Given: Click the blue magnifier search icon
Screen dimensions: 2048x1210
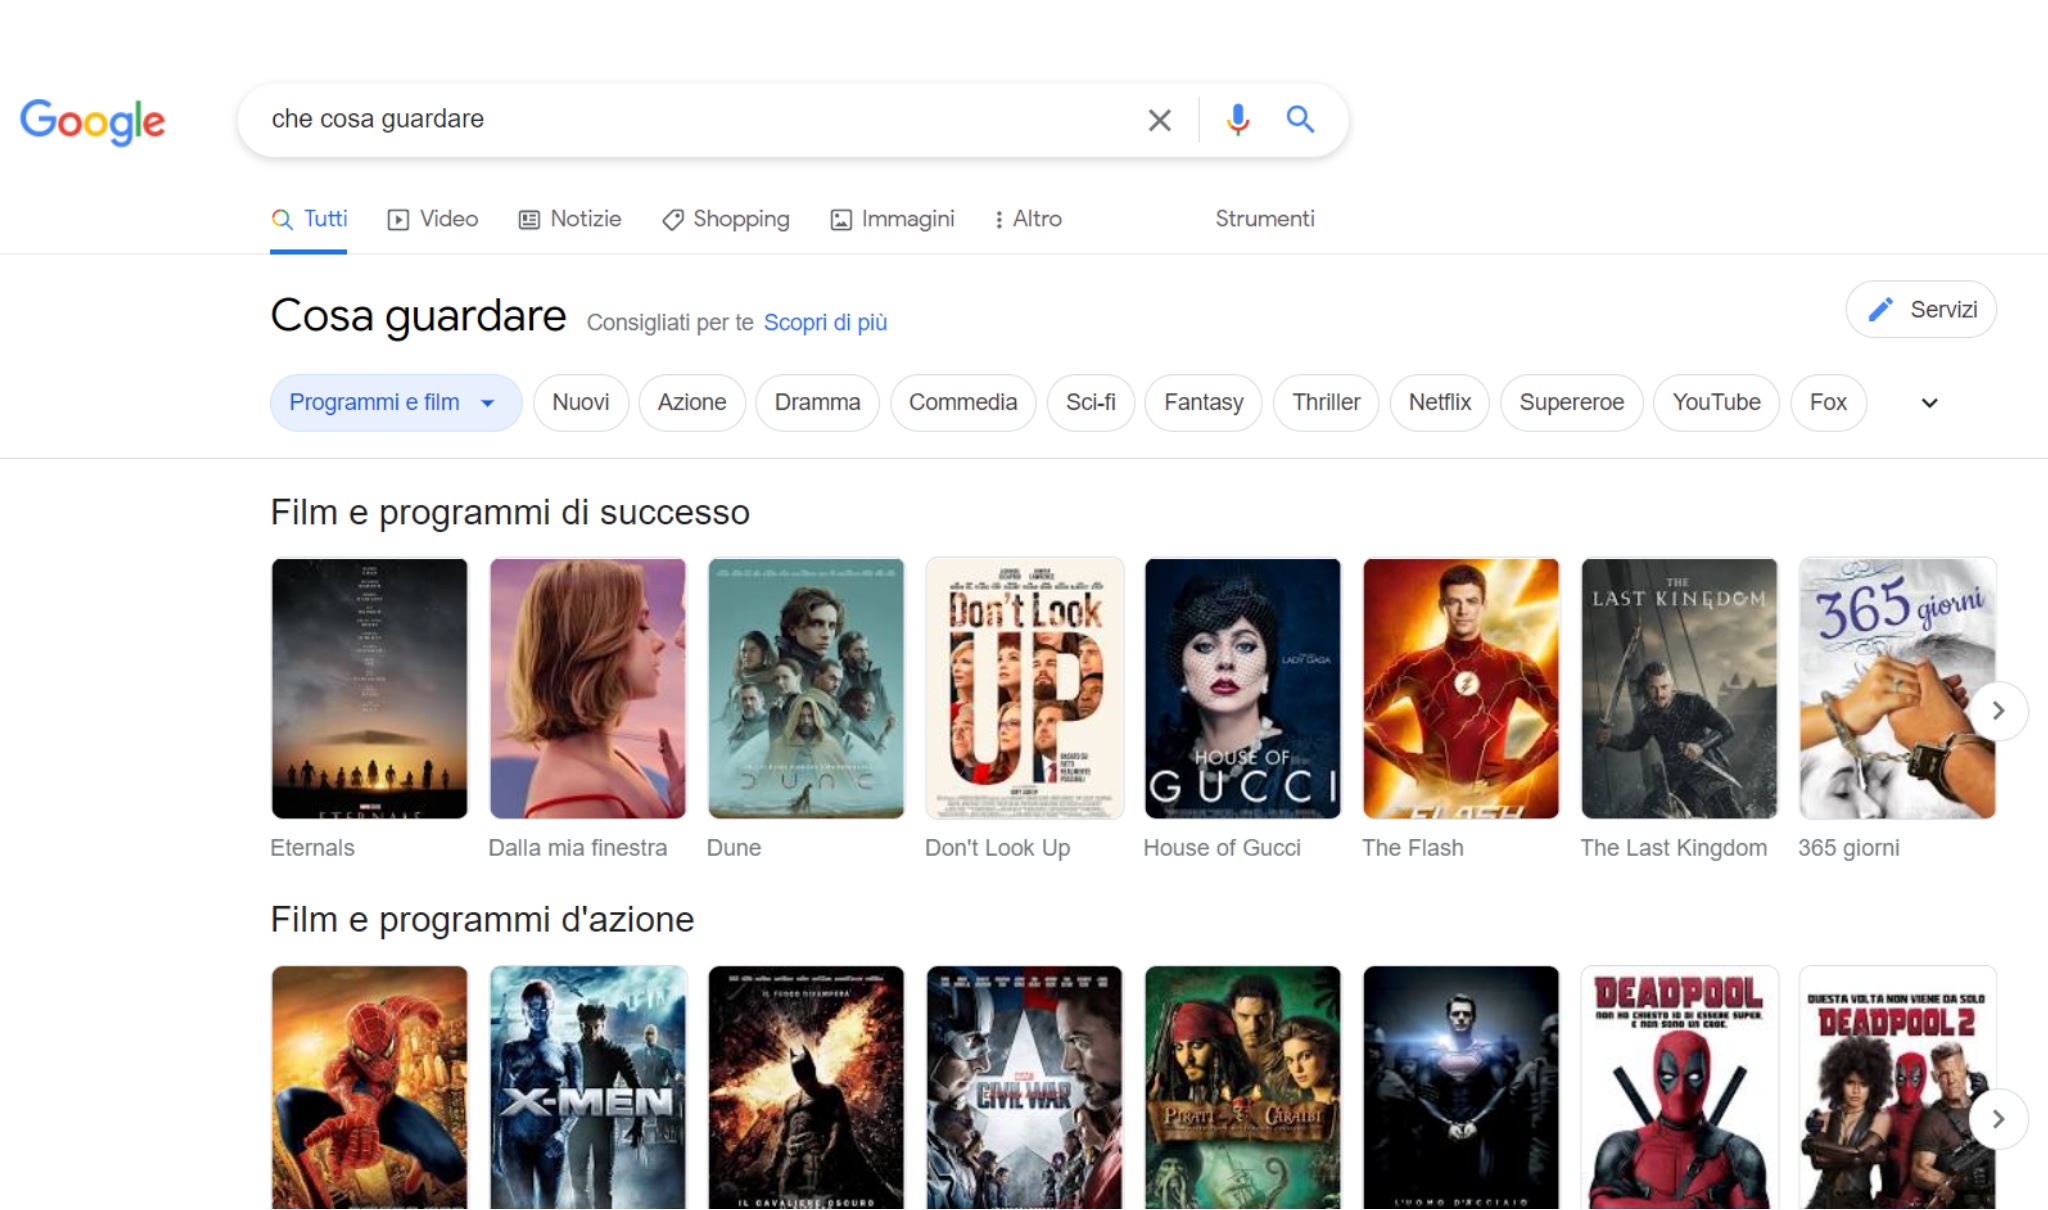Looking at the screenshot, I should tap(1300, 120).
